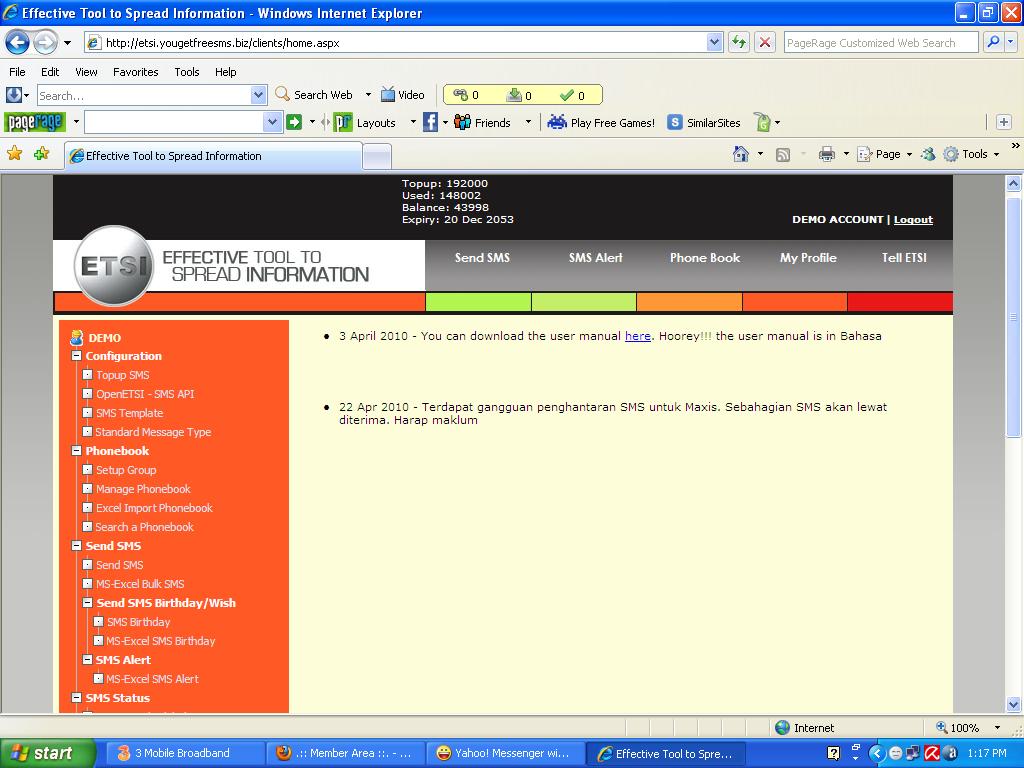Open Setup Group tree item

click(126, 470)
